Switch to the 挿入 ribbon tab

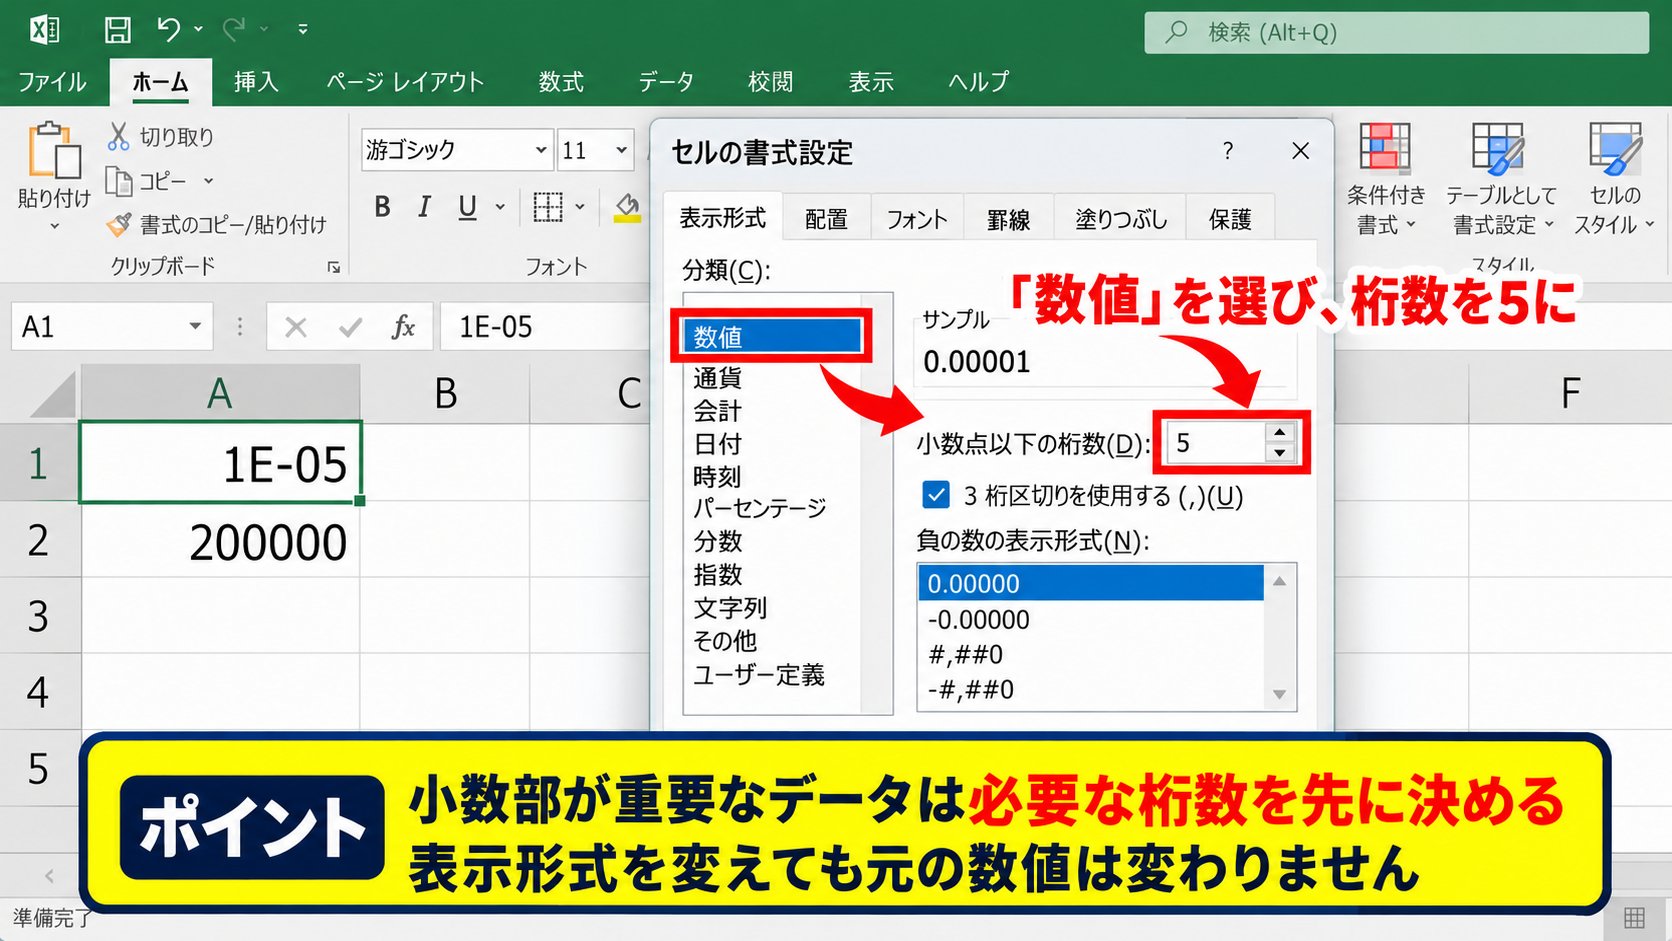click(x=256, y=82)
